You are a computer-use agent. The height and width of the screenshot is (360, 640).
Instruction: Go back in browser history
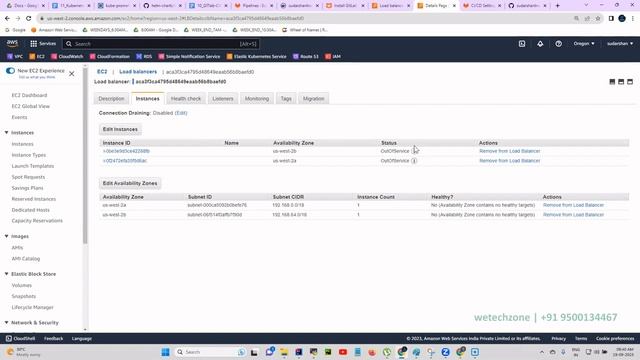click(x=7, y=18)
